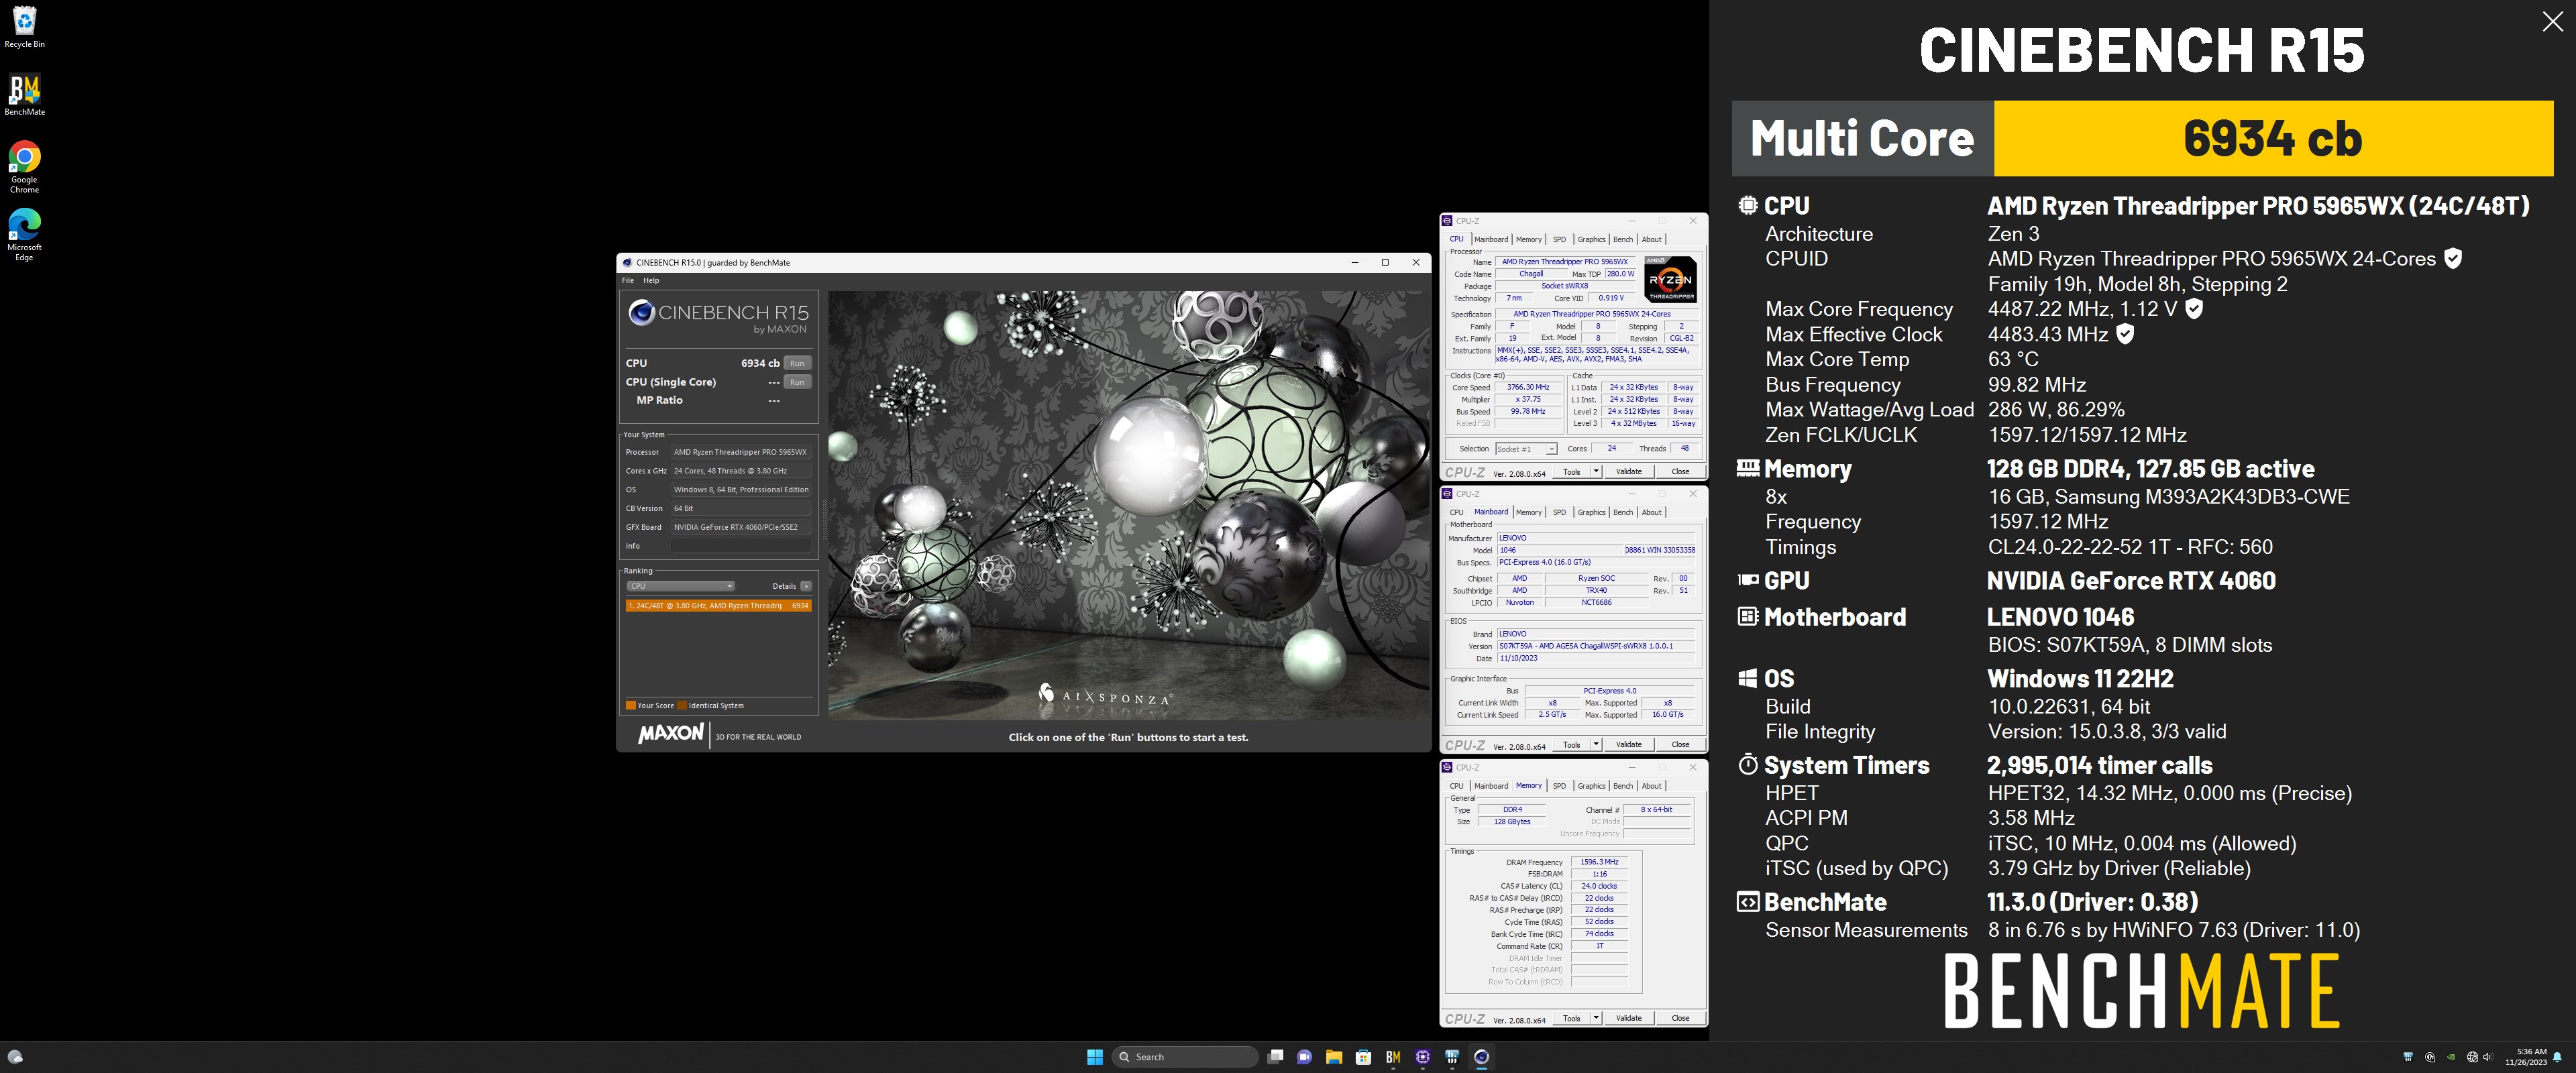Open the network status tray icon

tap(2473, 1057)
